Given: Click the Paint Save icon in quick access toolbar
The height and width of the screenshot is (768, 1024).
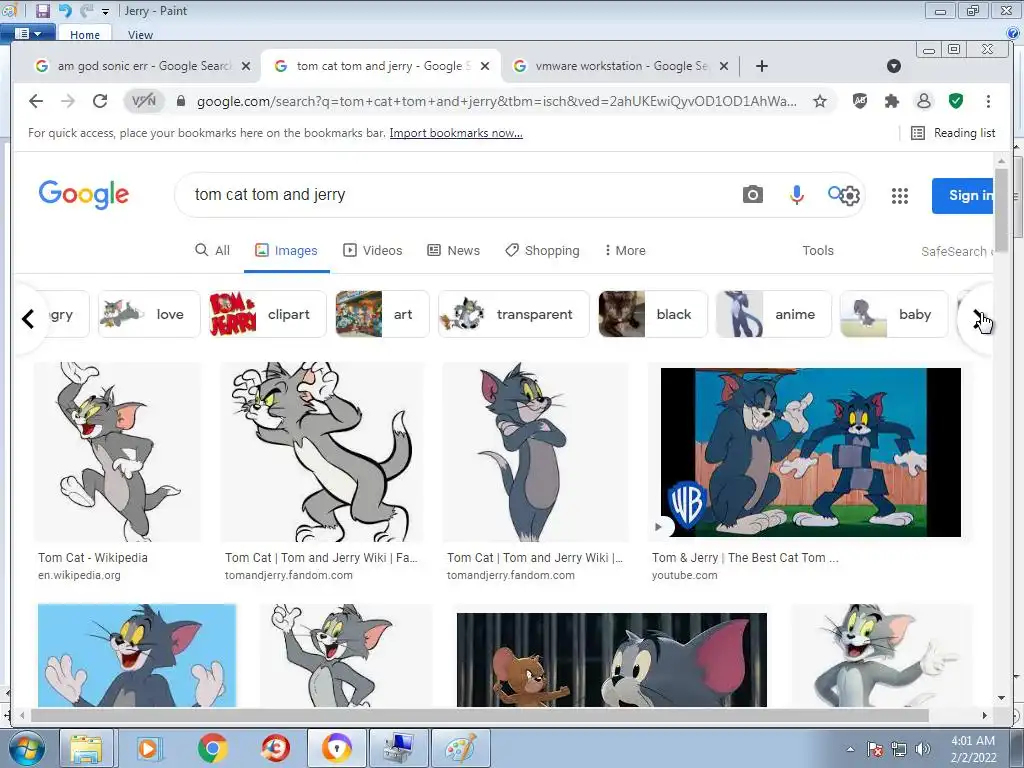Looking at the screenshot, I should pos(42,10).
